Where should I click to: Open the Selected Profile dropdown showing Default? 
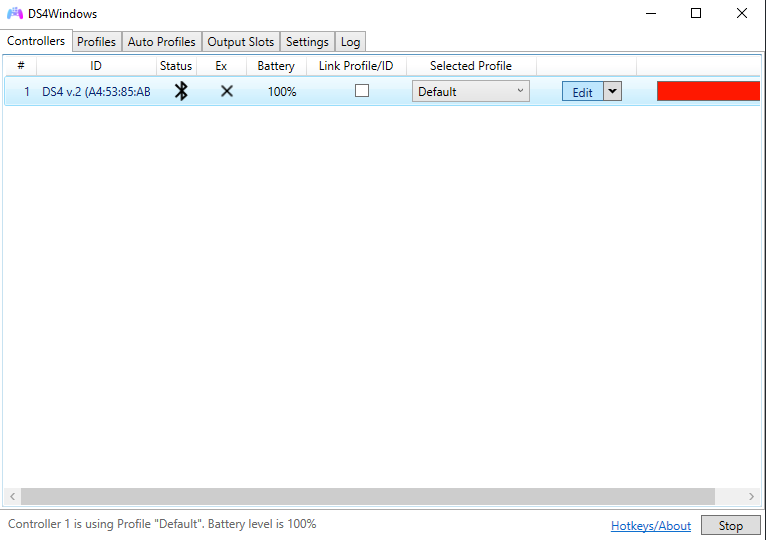(x=470, y=91)
